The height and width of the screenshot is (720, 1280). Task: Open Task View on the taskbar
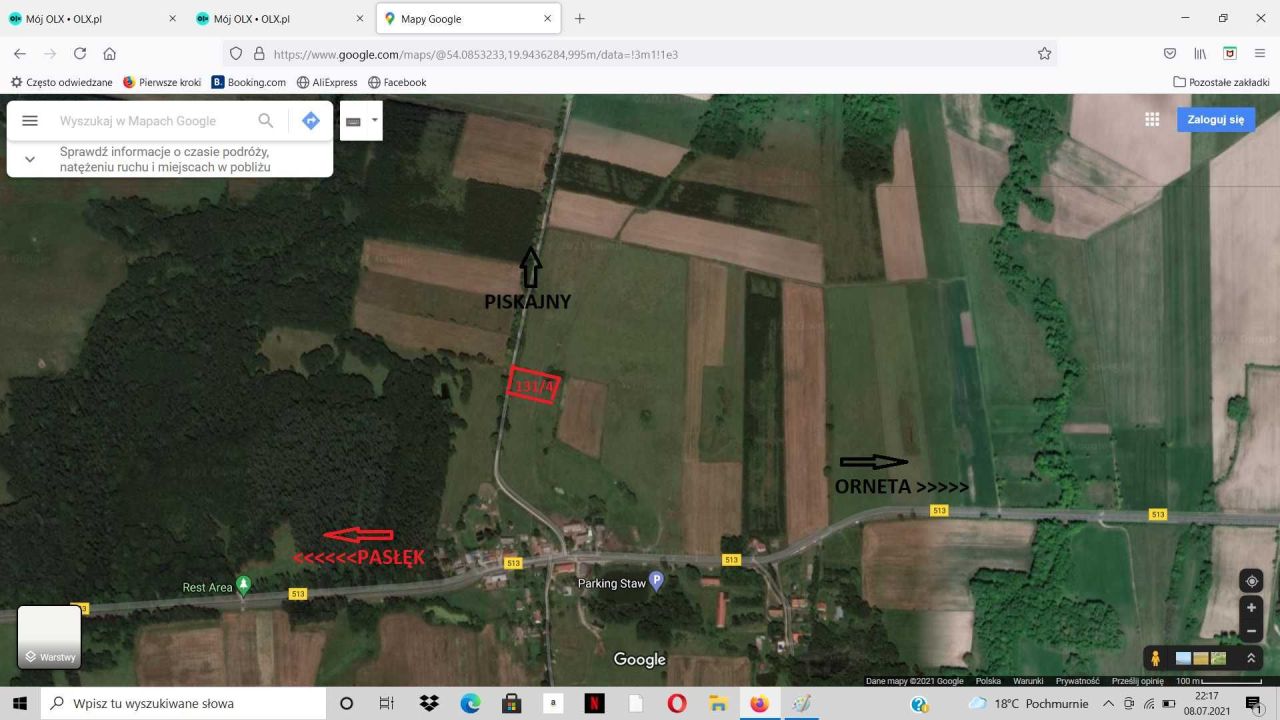click(x=387, y=703)
